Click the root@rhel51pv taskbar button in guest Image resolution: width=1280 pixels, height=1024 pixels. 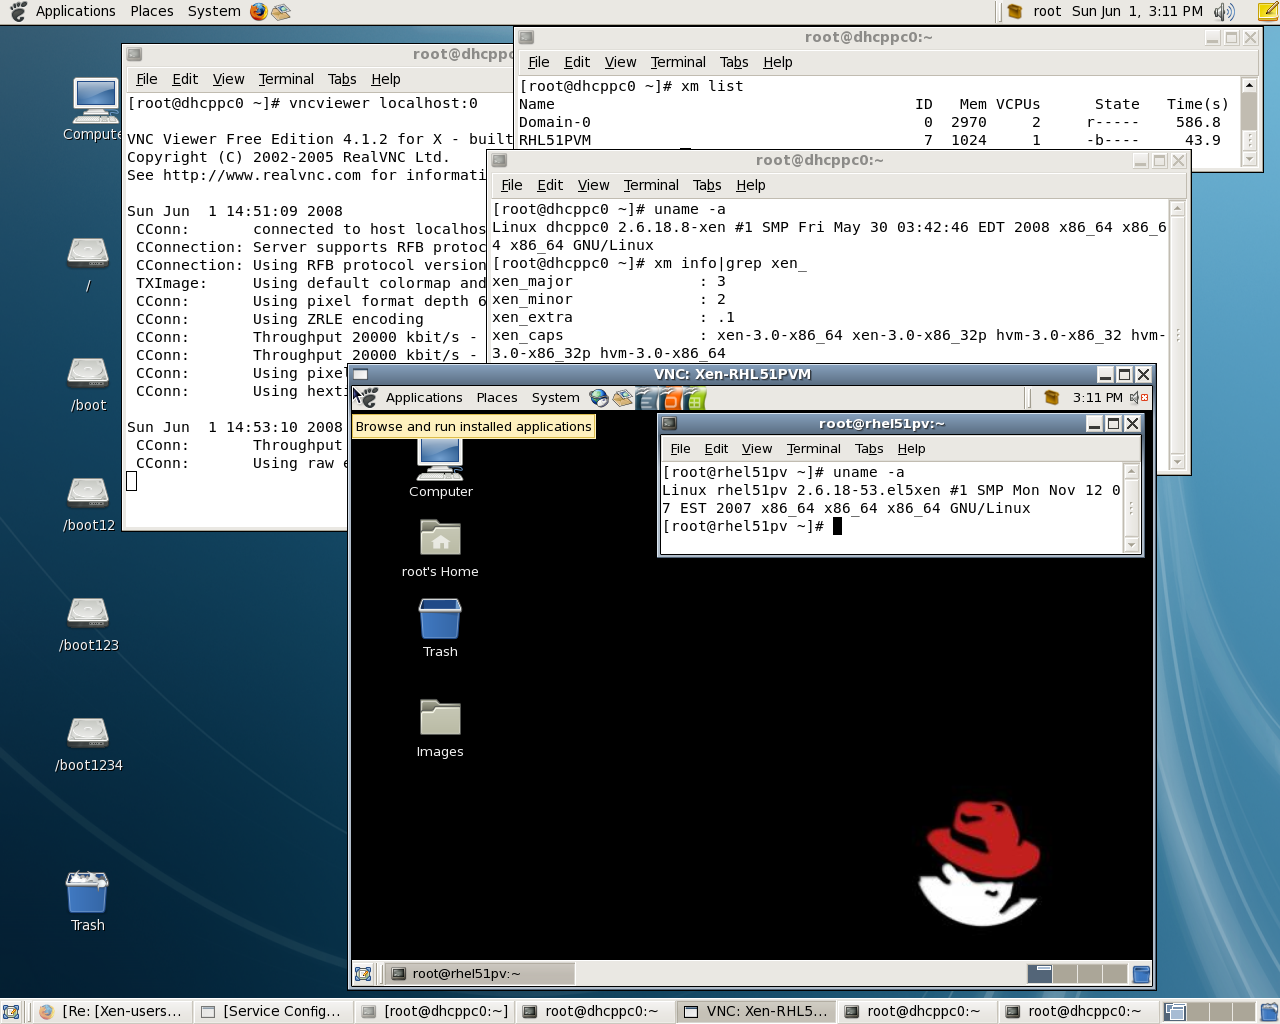pyautogui.click(x=480, y=973)
